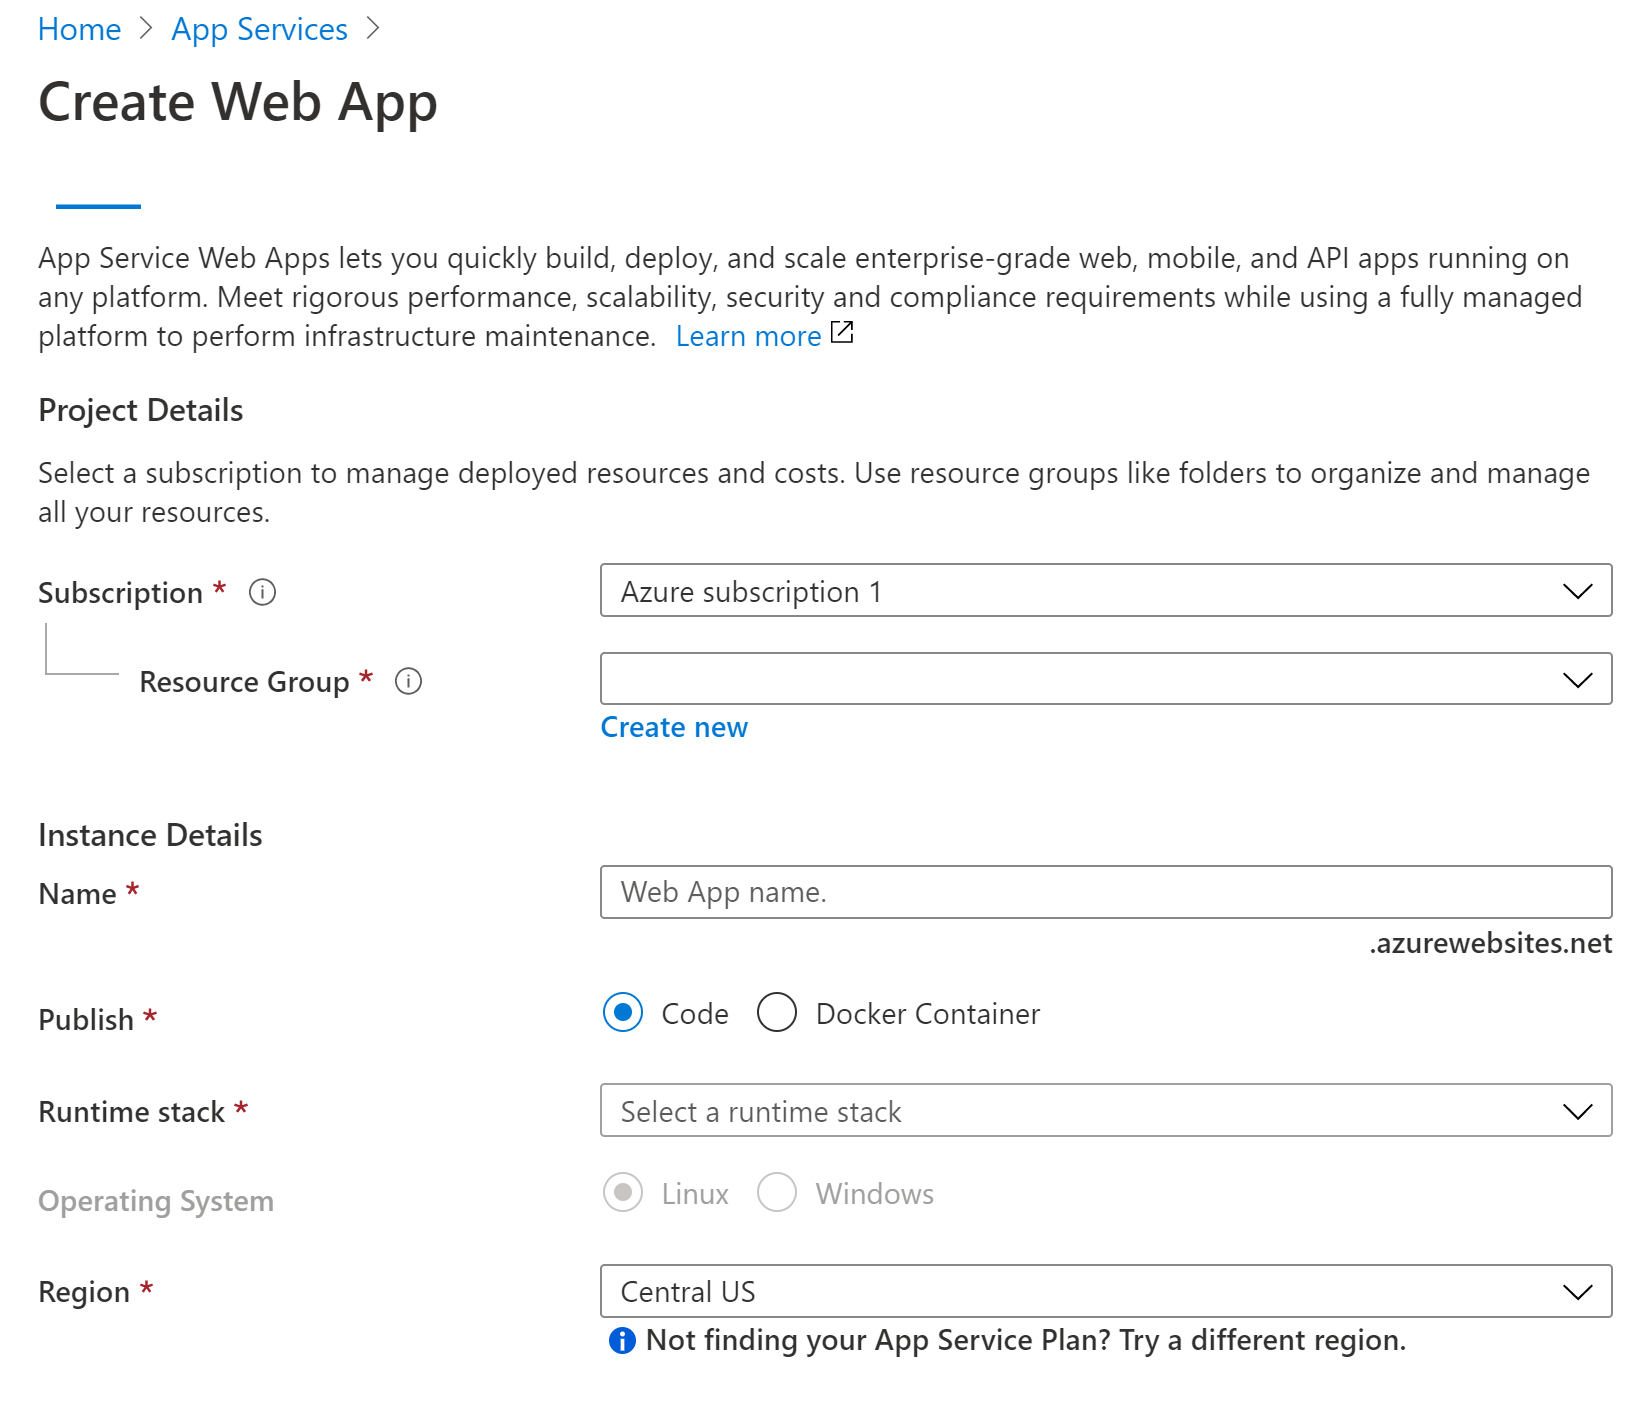The image size is (1638, 1401).
Task: Click the Subscription field label
Action: (x=120, y=593)
